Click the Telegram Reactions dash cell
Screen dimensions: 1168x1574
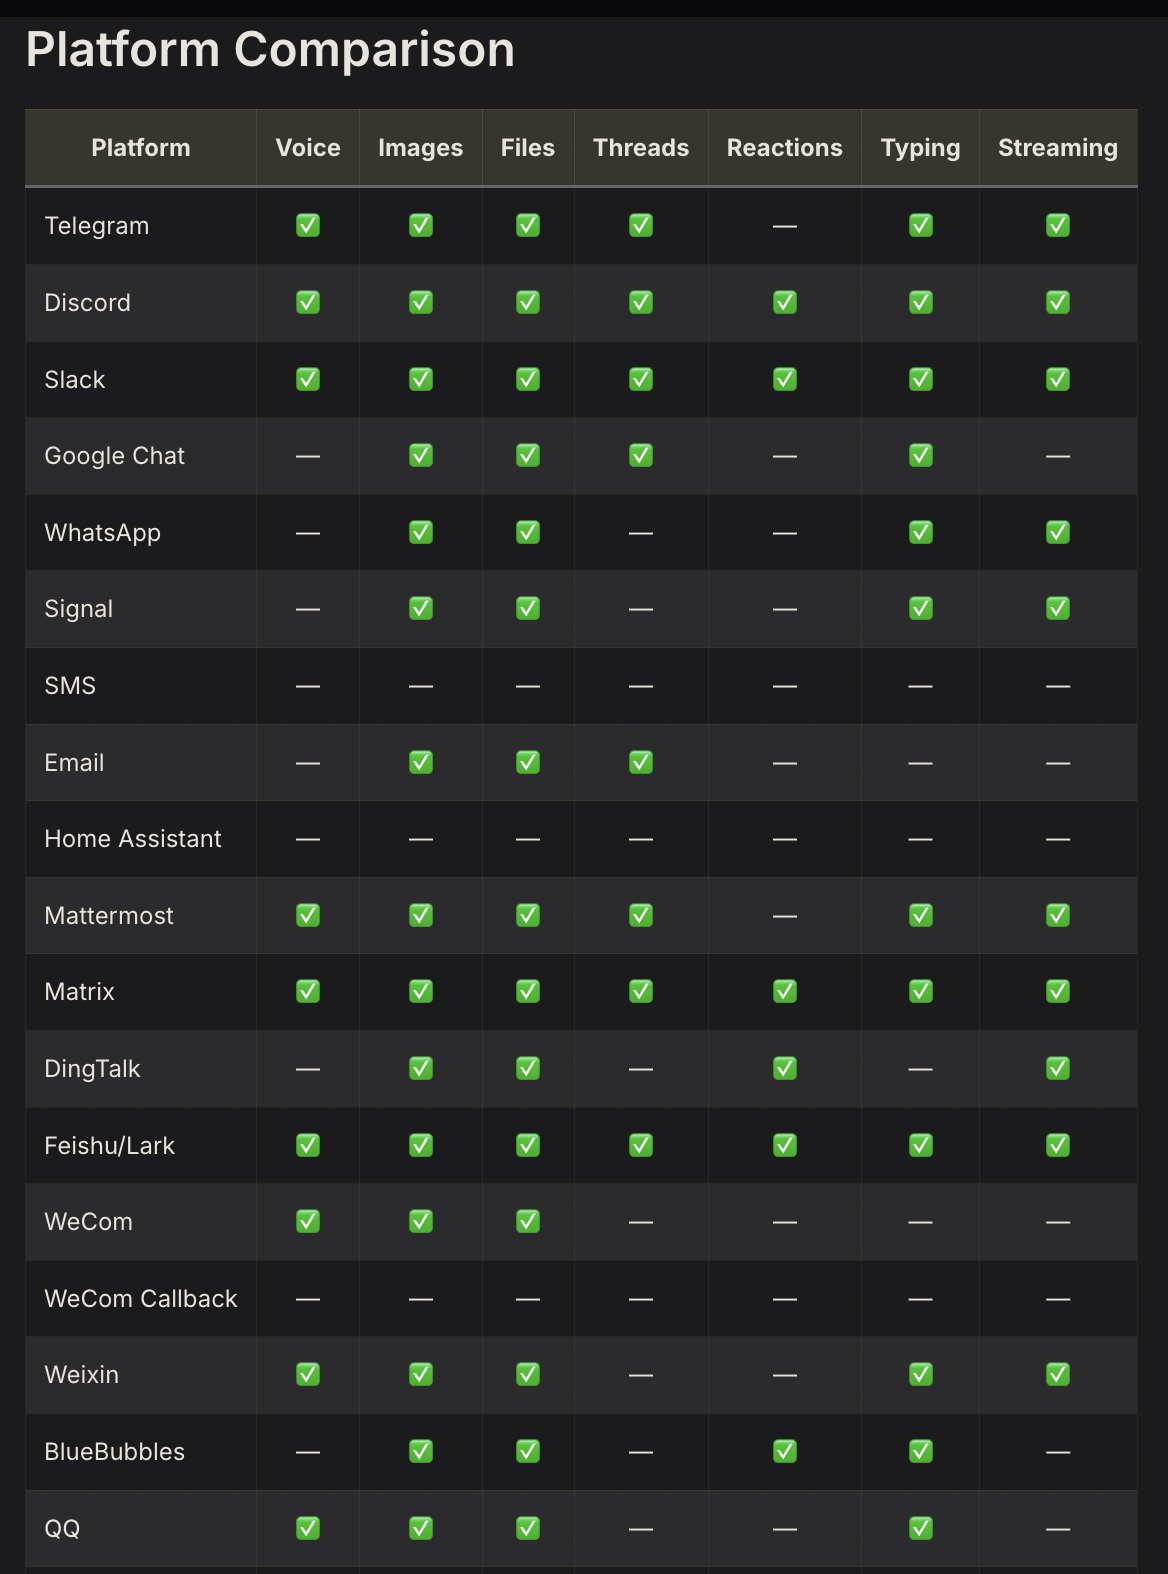(785, 226)
